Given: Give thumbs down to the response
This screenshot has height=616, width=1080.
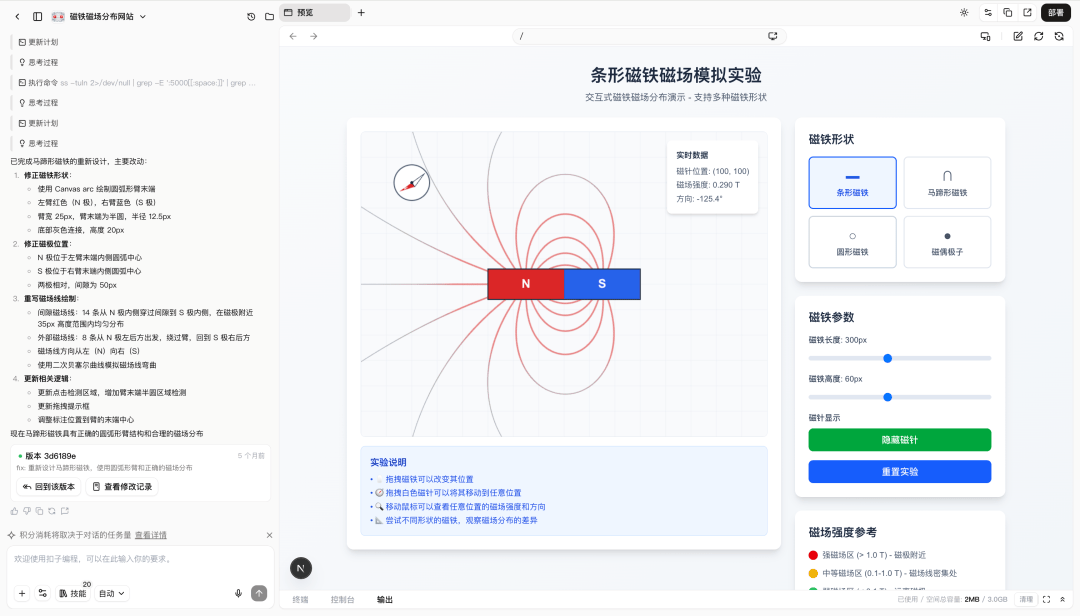Looking at the screenshot, I should pos(27,511).
